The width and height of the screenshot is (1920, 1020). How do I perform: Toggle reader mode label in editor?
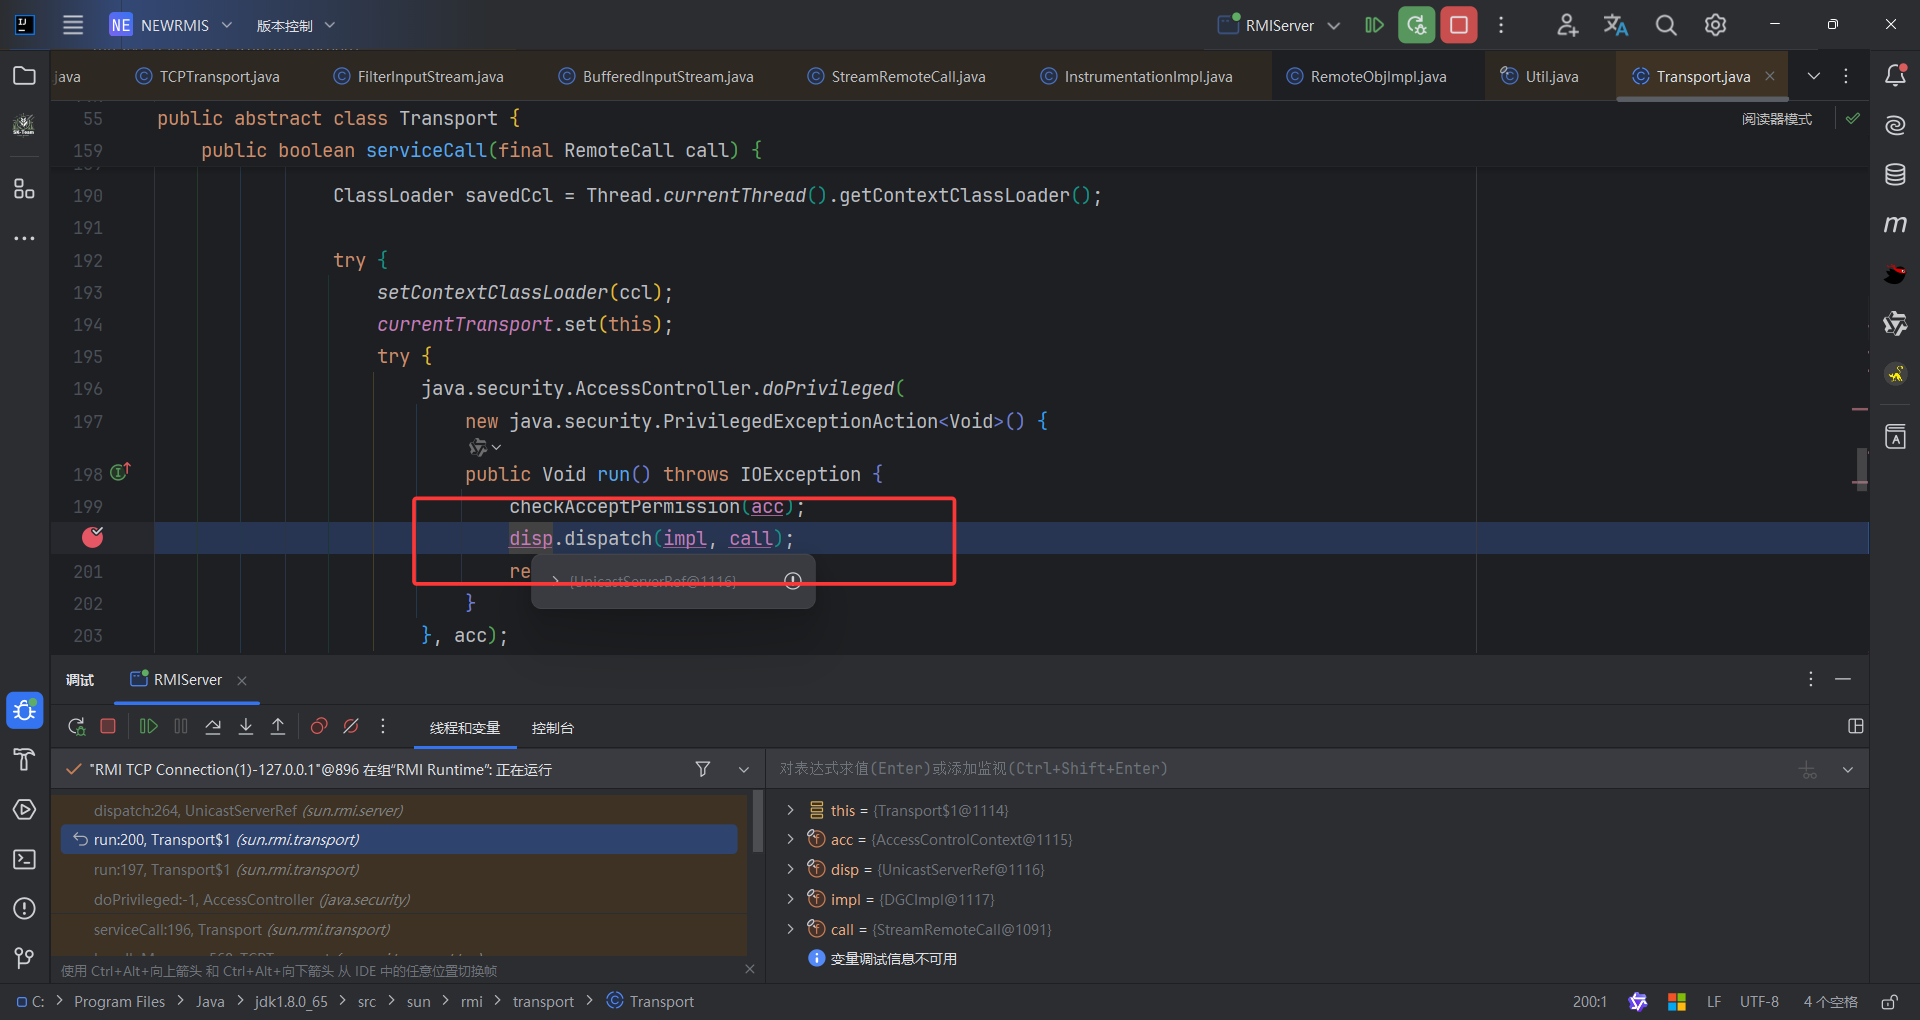[x=1777, y=119]
